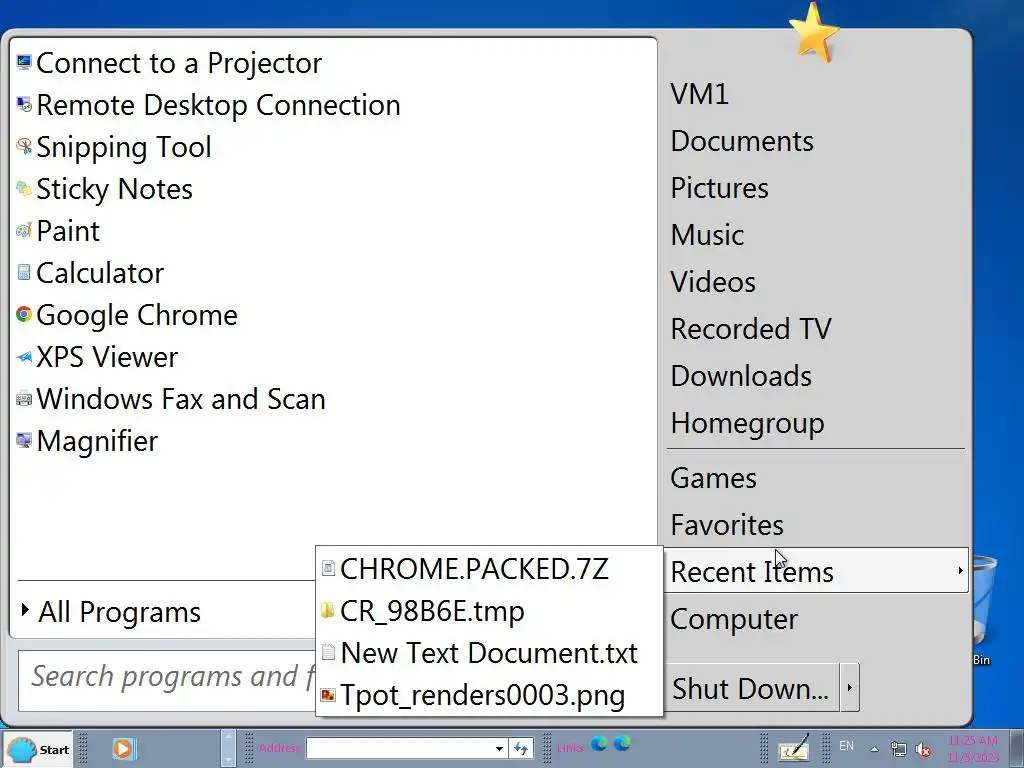Open the Tablet PC Input Panel icon
Viewport: 1024px width, 768px height.
794,748
